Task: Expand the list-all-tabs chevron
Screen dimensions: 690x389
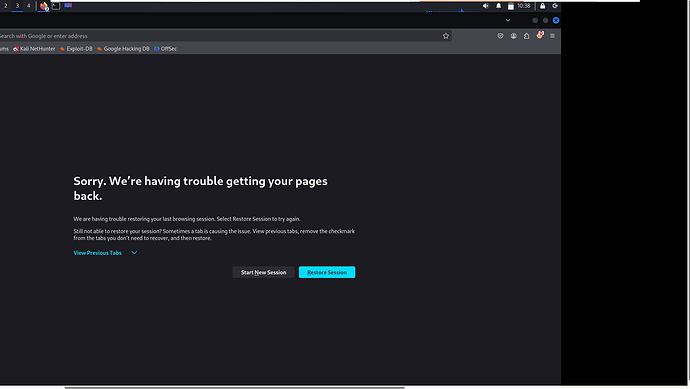Action: [x=508, y=20]
